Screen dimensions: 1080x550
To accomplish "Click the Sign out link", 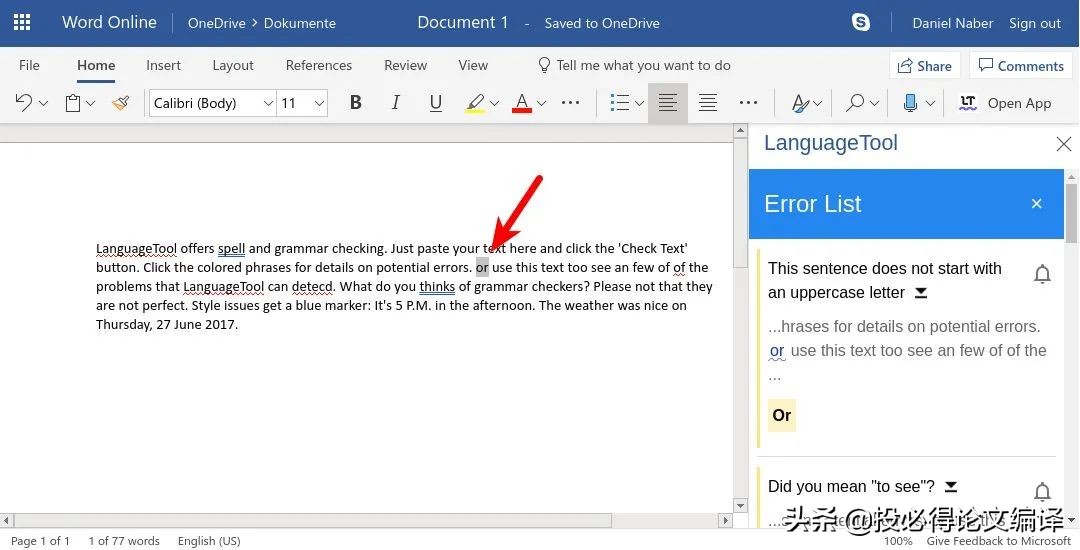I will point(1035,23).
